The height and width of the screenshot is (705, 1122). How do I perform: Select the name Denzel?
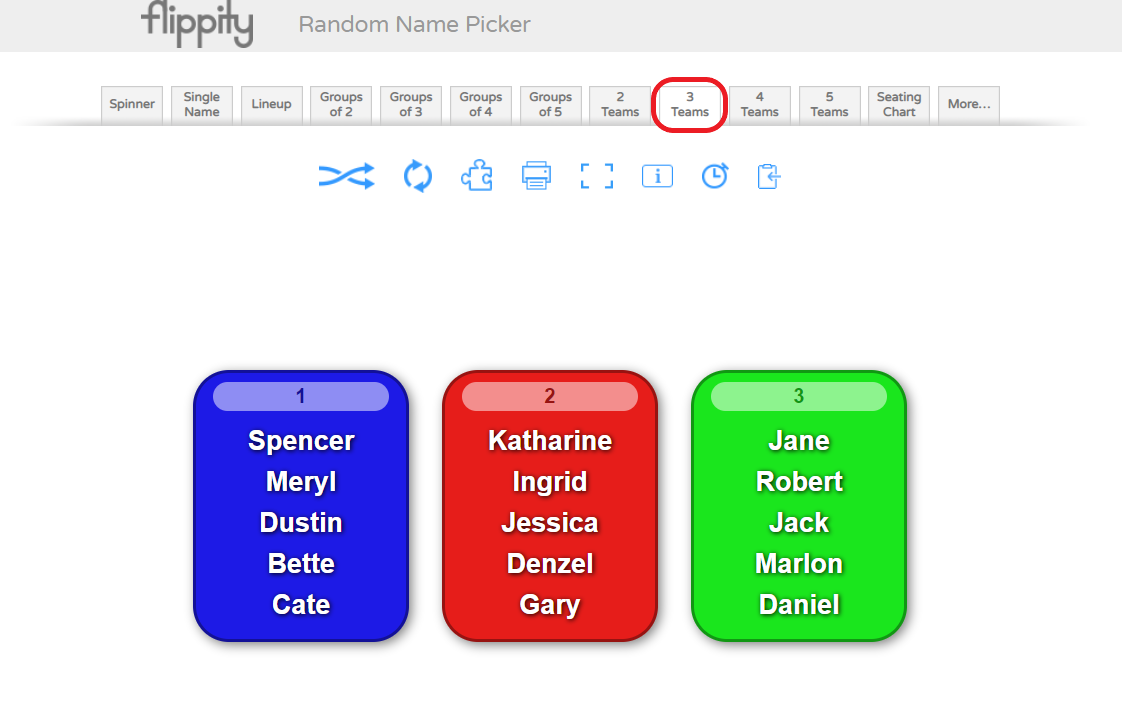[x=550, y=563]
